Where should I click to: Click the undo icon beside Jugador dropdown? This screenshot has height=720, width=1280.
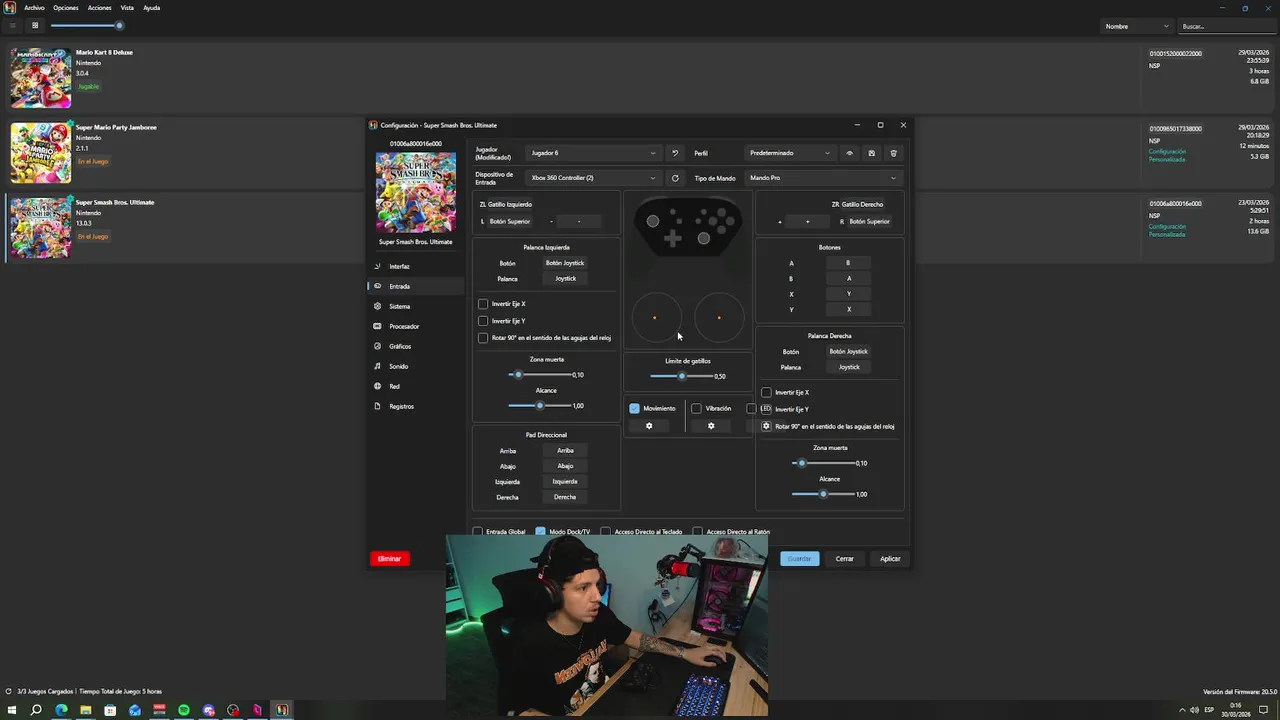(675, 153)
